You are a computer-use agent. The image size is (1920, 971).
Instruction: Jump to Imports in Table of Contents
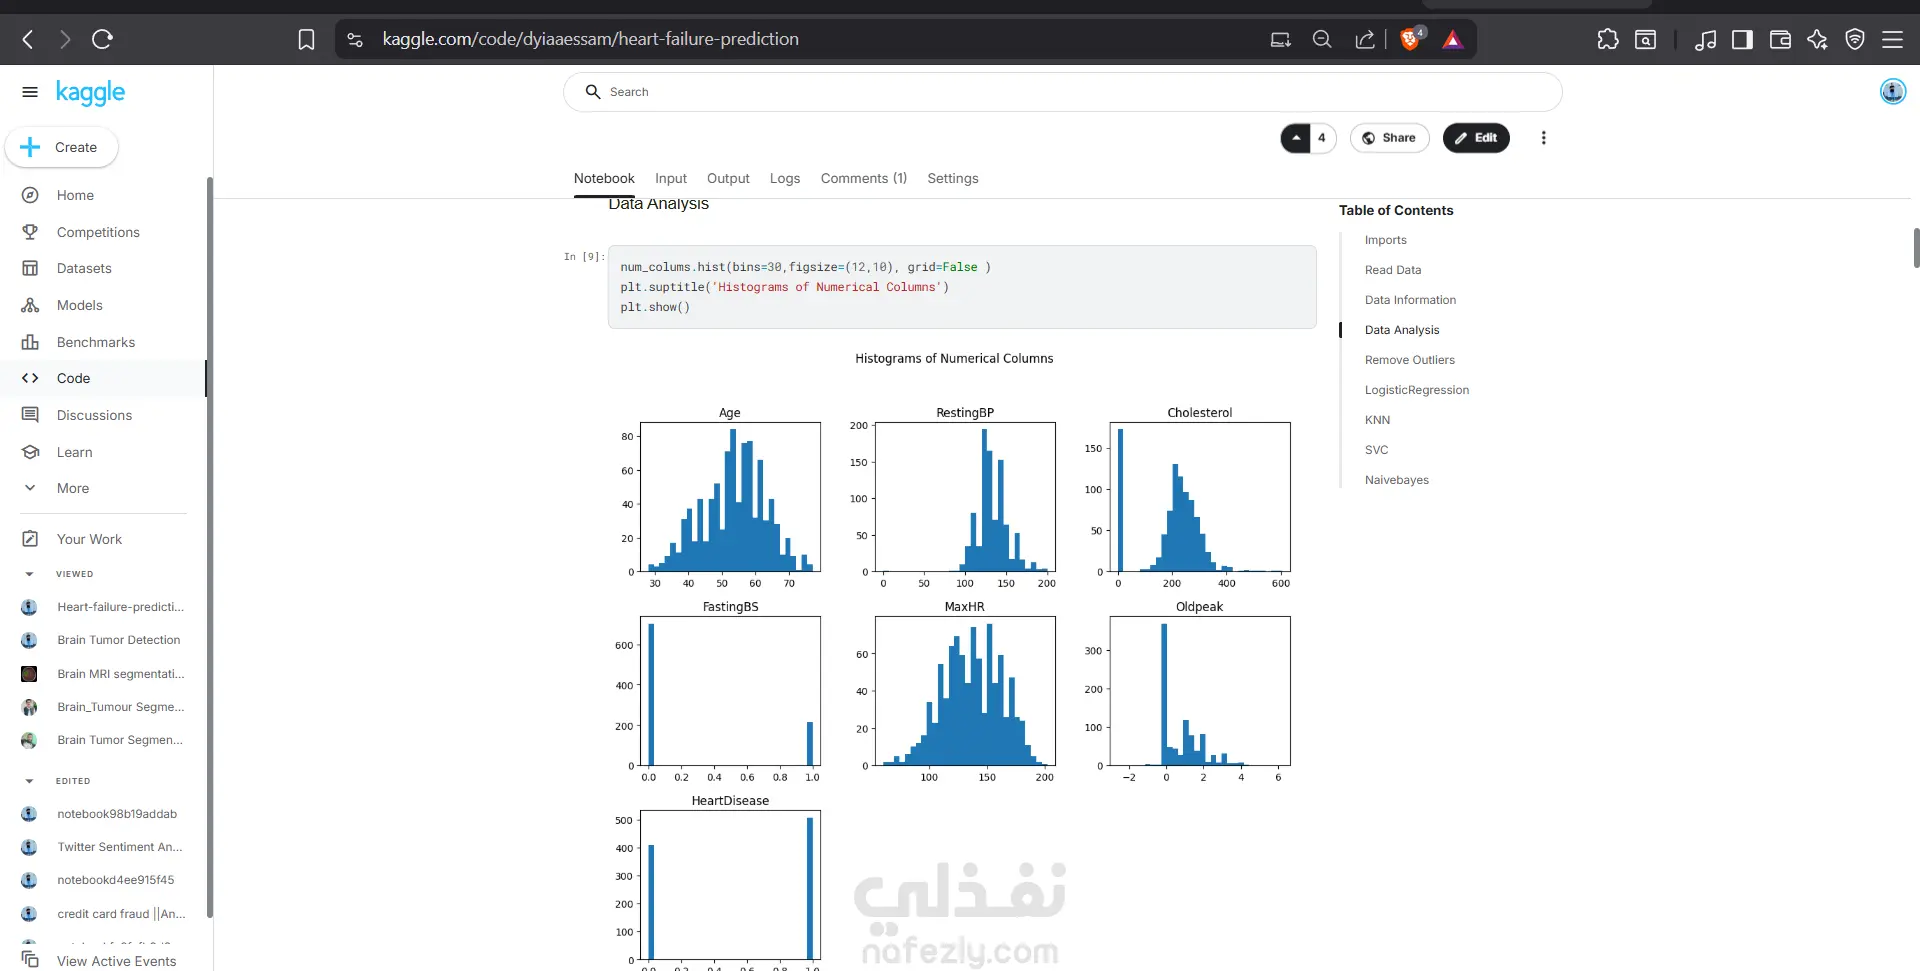(x=1386, y=240)
